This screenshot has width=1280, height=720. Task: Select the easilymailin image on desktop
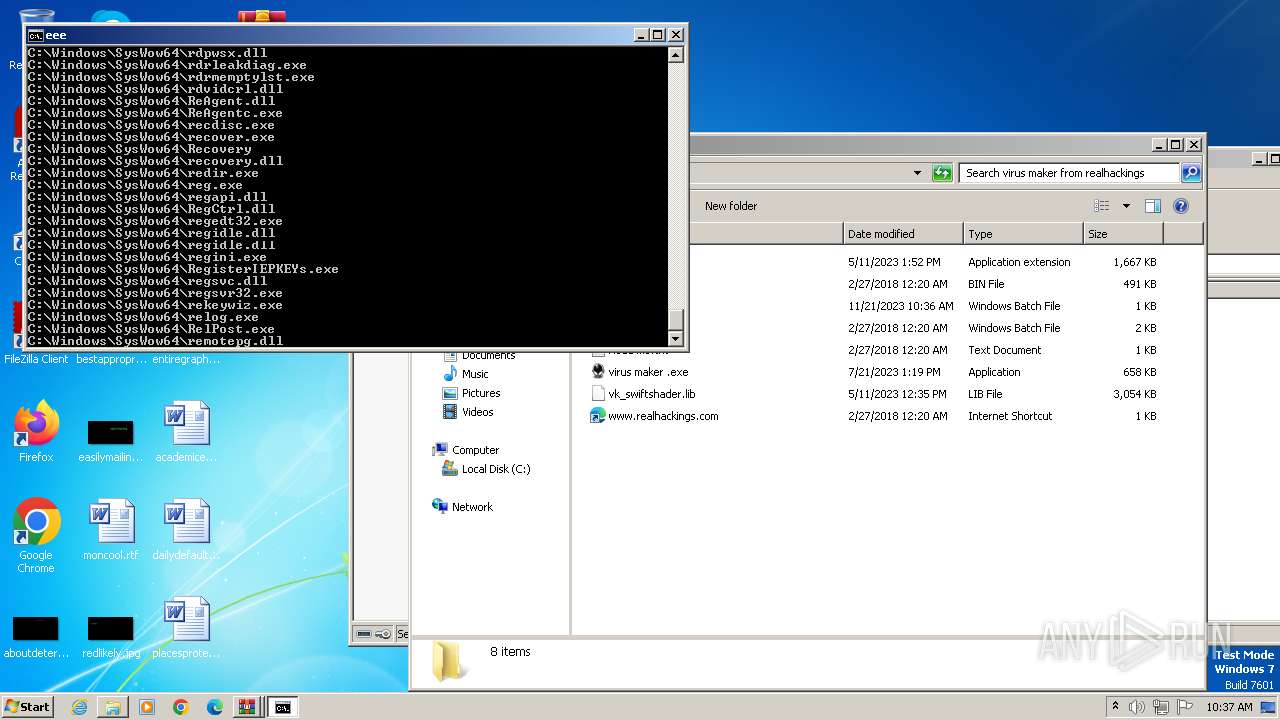[x=110, y=440]
